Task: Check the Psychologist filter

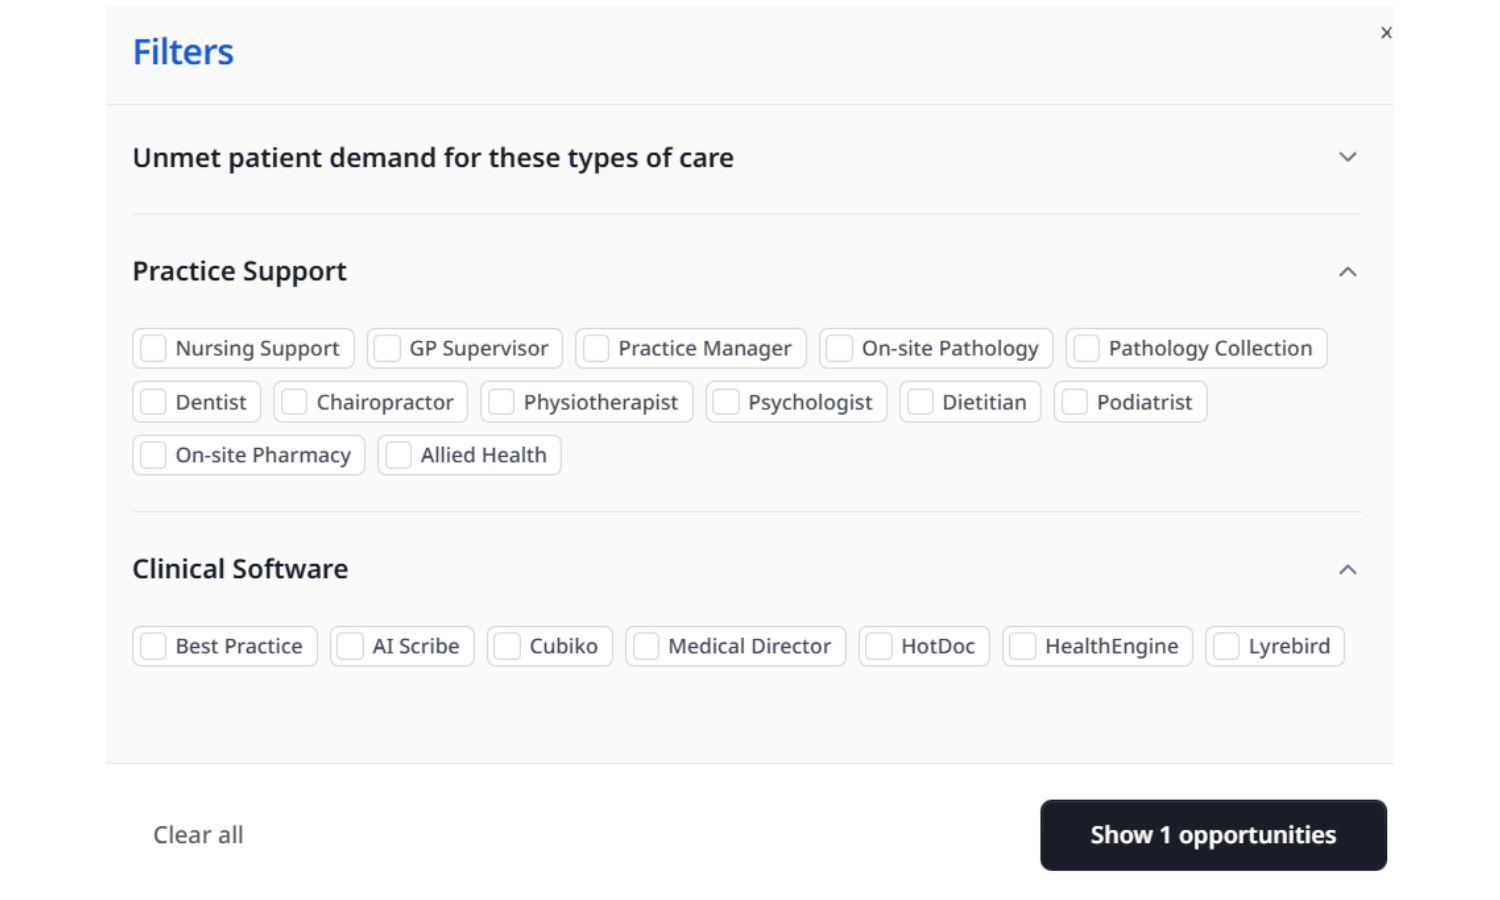Action: [723, 402]
